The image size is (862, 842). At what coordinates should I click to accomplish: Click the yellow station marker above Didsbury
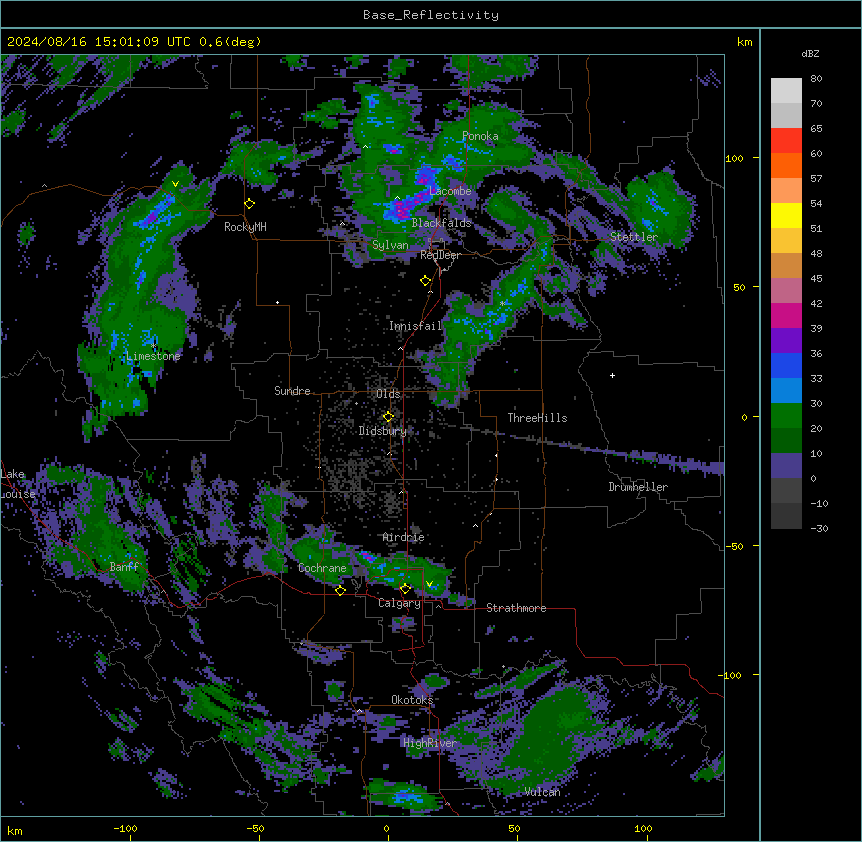point(388,416)
